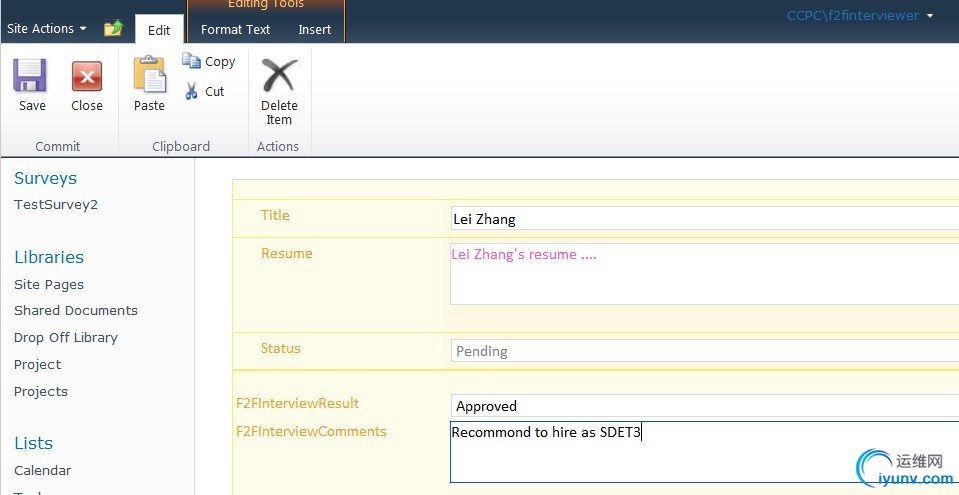959x495 pixels.
Task: Click the red Close icon in ribbon
Action: 87,76
